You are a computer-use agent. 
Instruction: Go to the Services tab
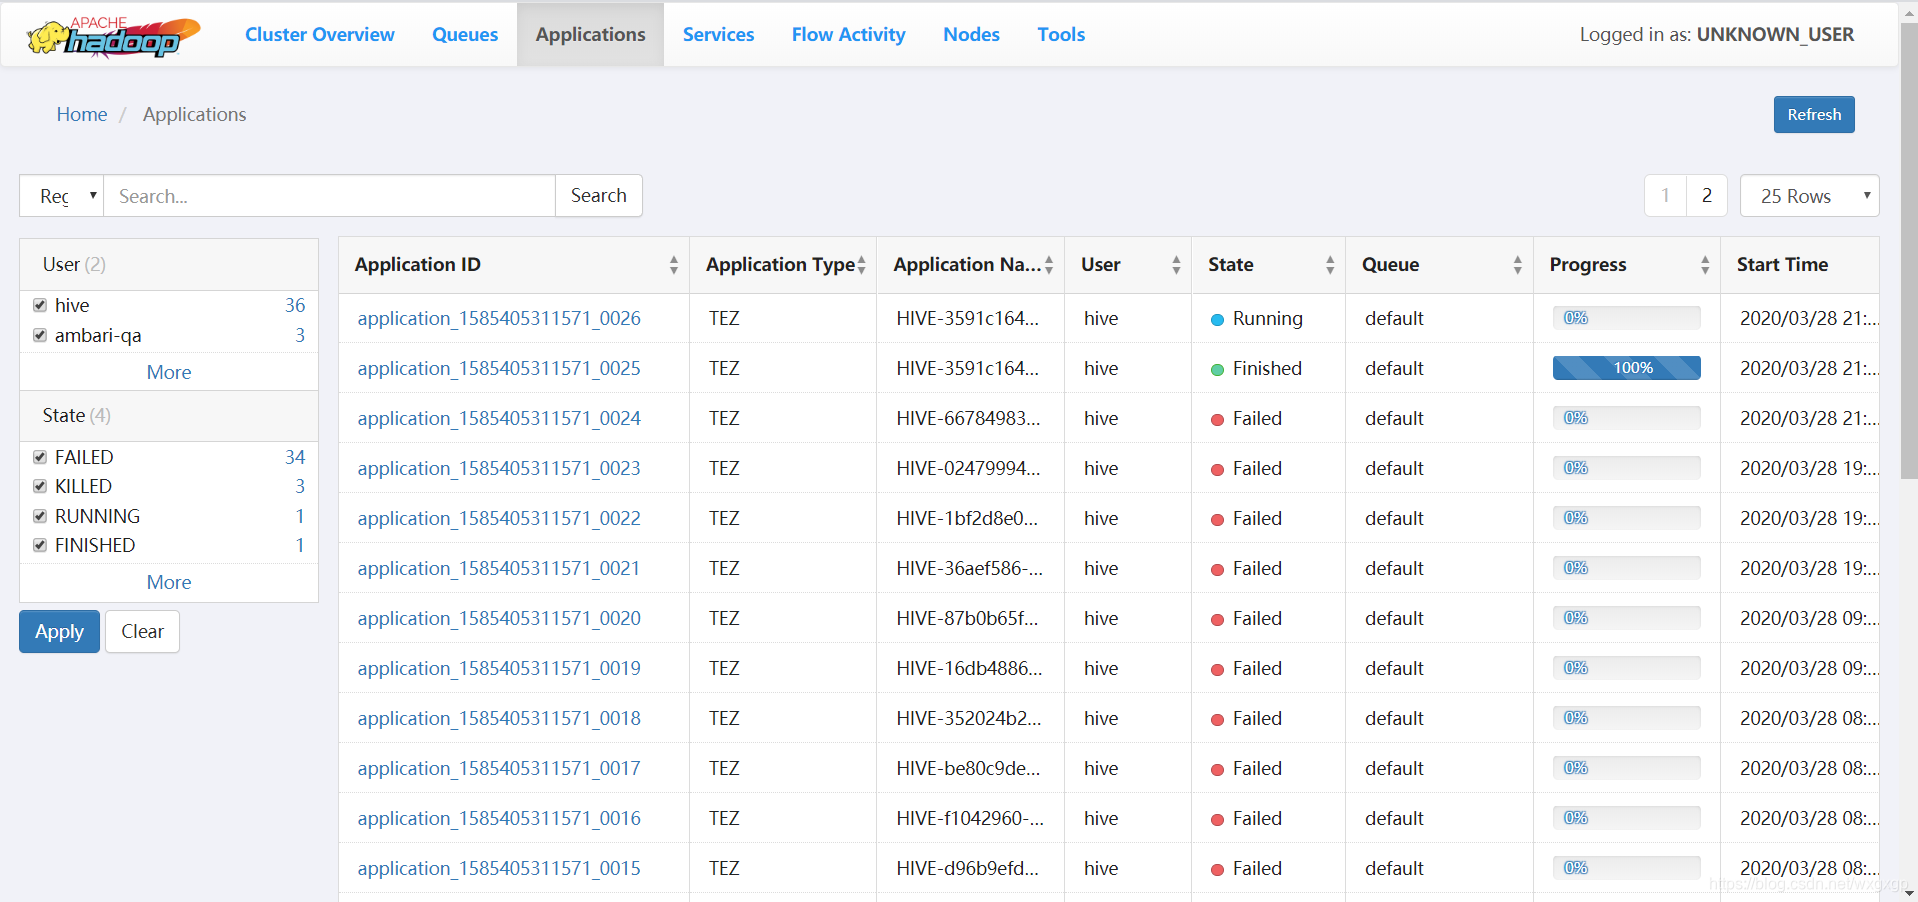(719, 35)
